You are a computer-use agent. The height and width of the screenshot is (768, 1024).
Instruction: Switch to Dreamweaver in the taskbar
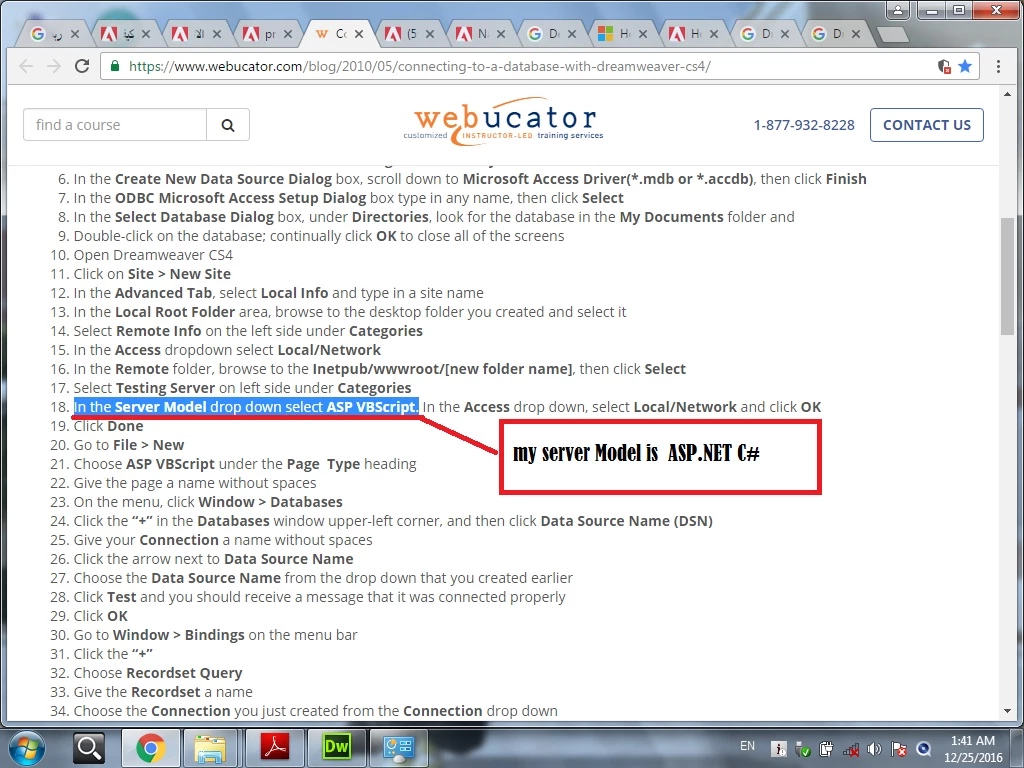point(336,748)
